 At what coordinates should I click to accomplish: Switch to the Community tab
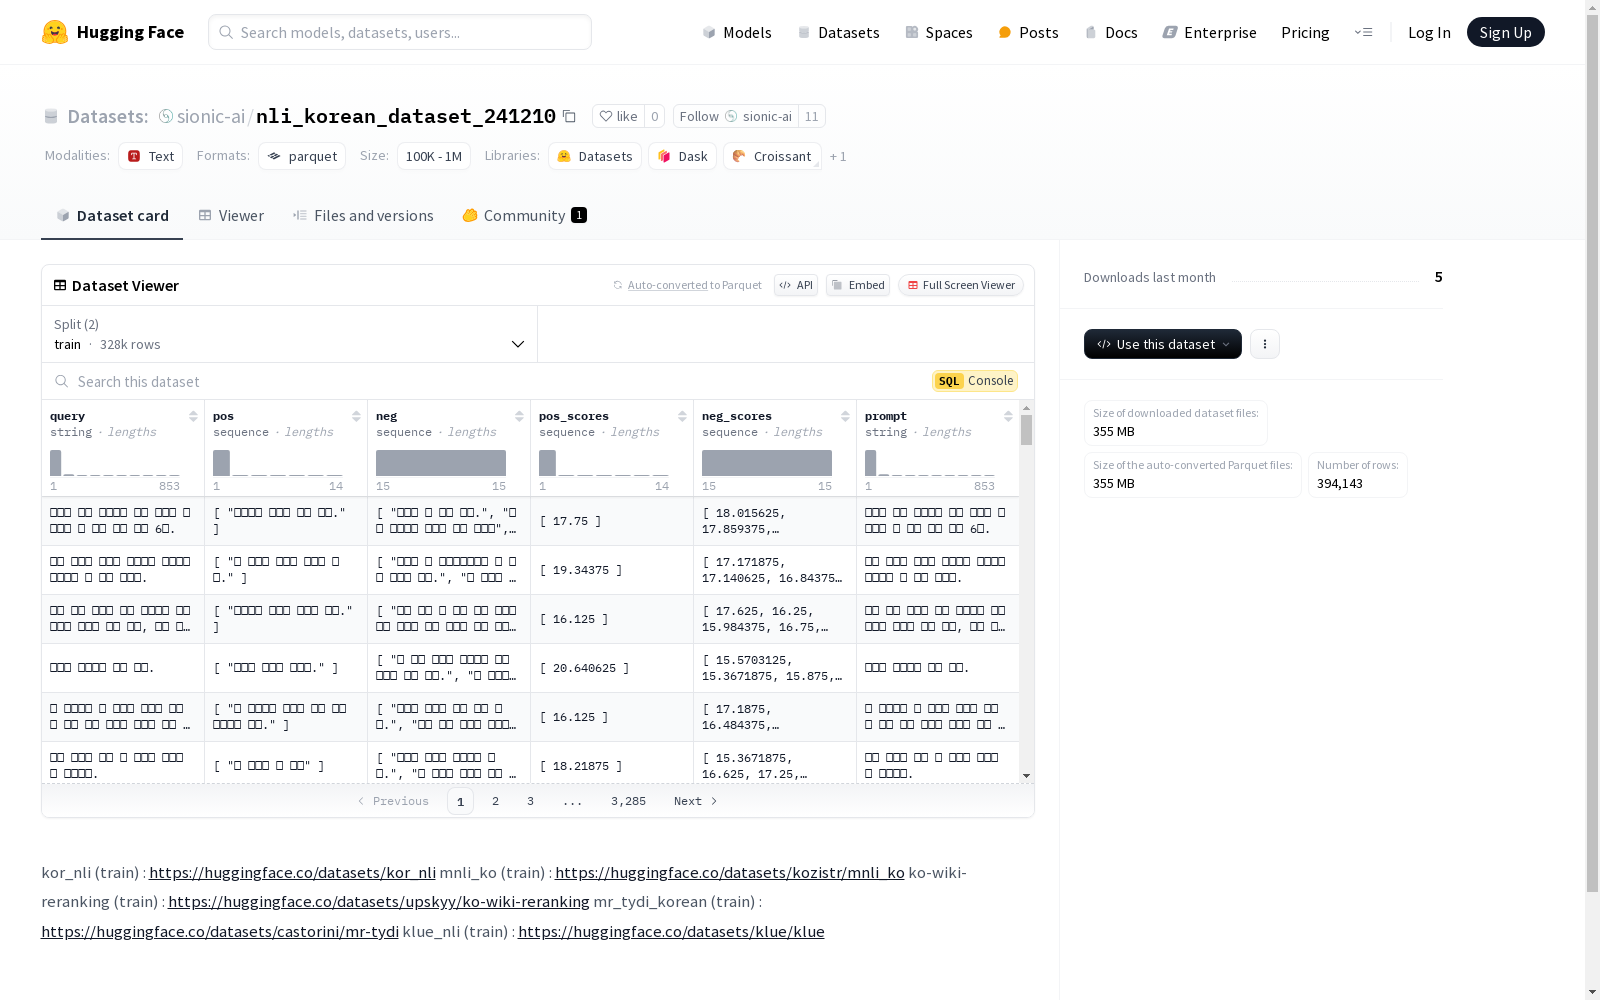(x=524, y=215)
